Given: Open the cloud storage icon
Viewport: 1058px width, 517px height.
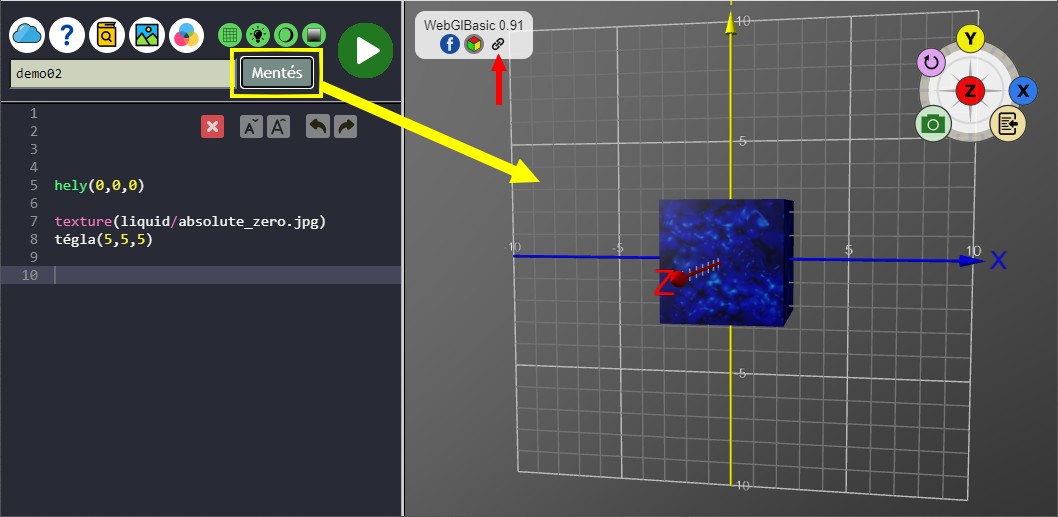Looking at the screenshot, I should (x=28, y=36).
